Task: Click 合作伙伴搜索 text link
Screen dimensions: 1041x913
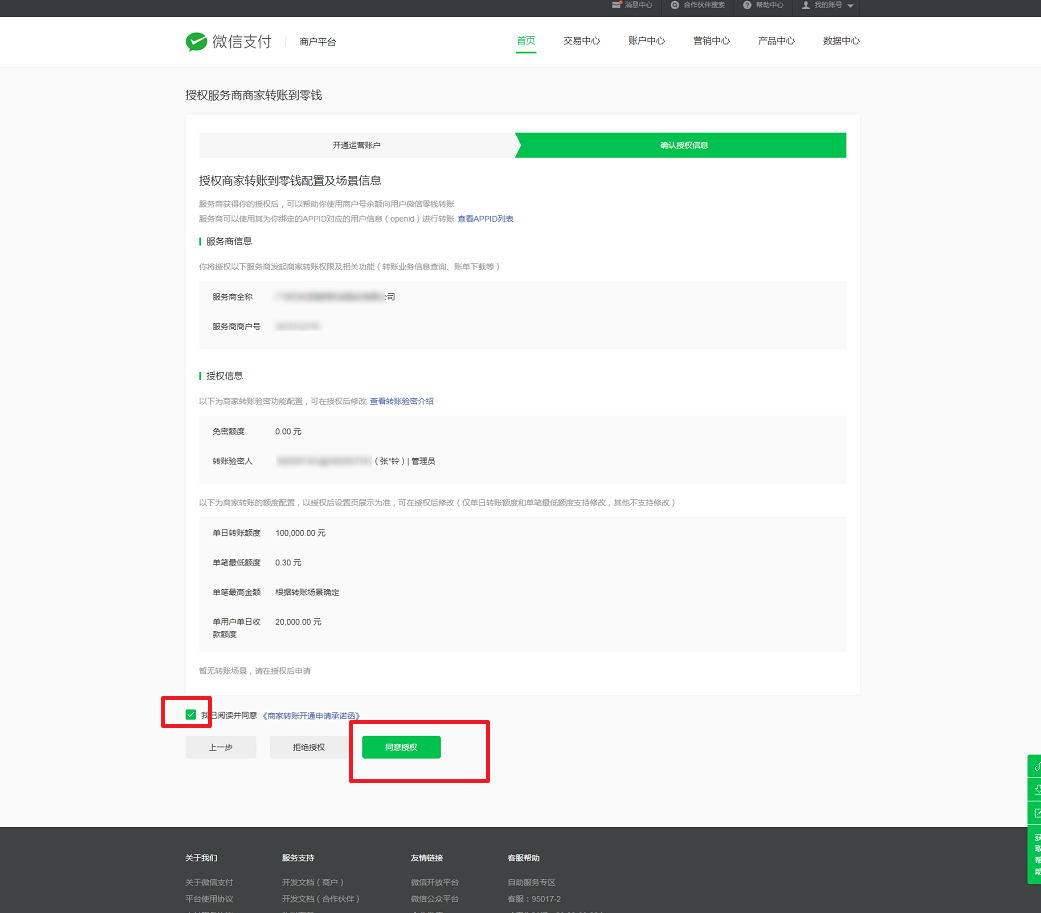Action: coord(704,5)
